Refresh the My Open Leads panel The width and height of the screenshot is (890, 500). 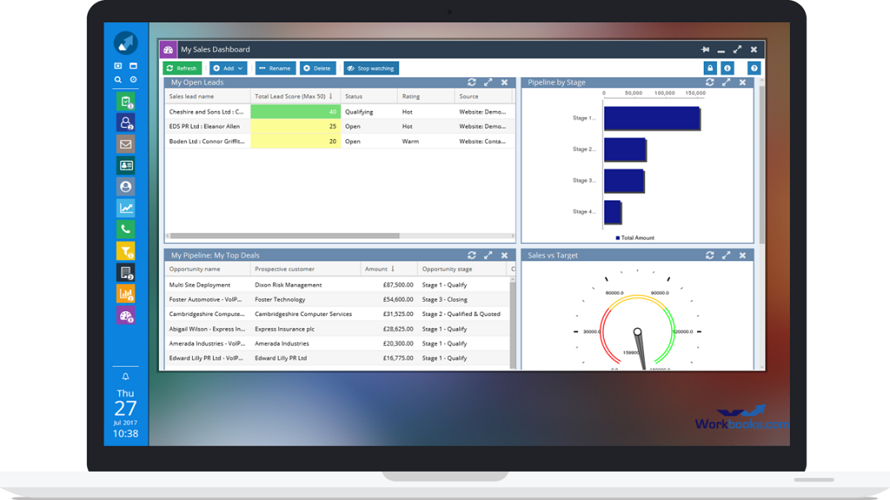(x=472, y=82)
